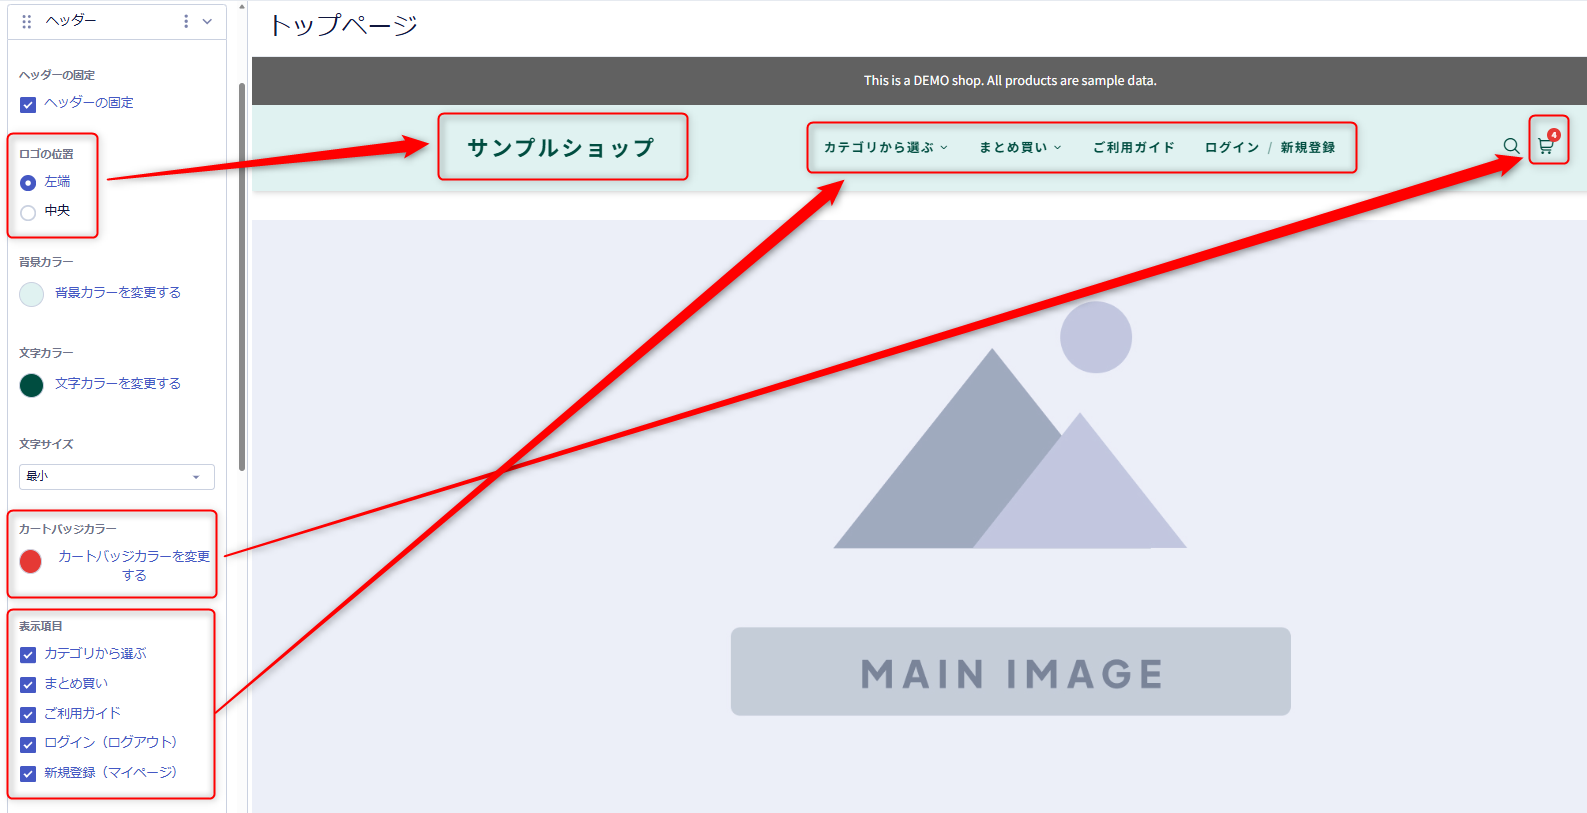
Task: Expand the カテゴリから選ぶ navigation menu
Action: pos(885,148)
